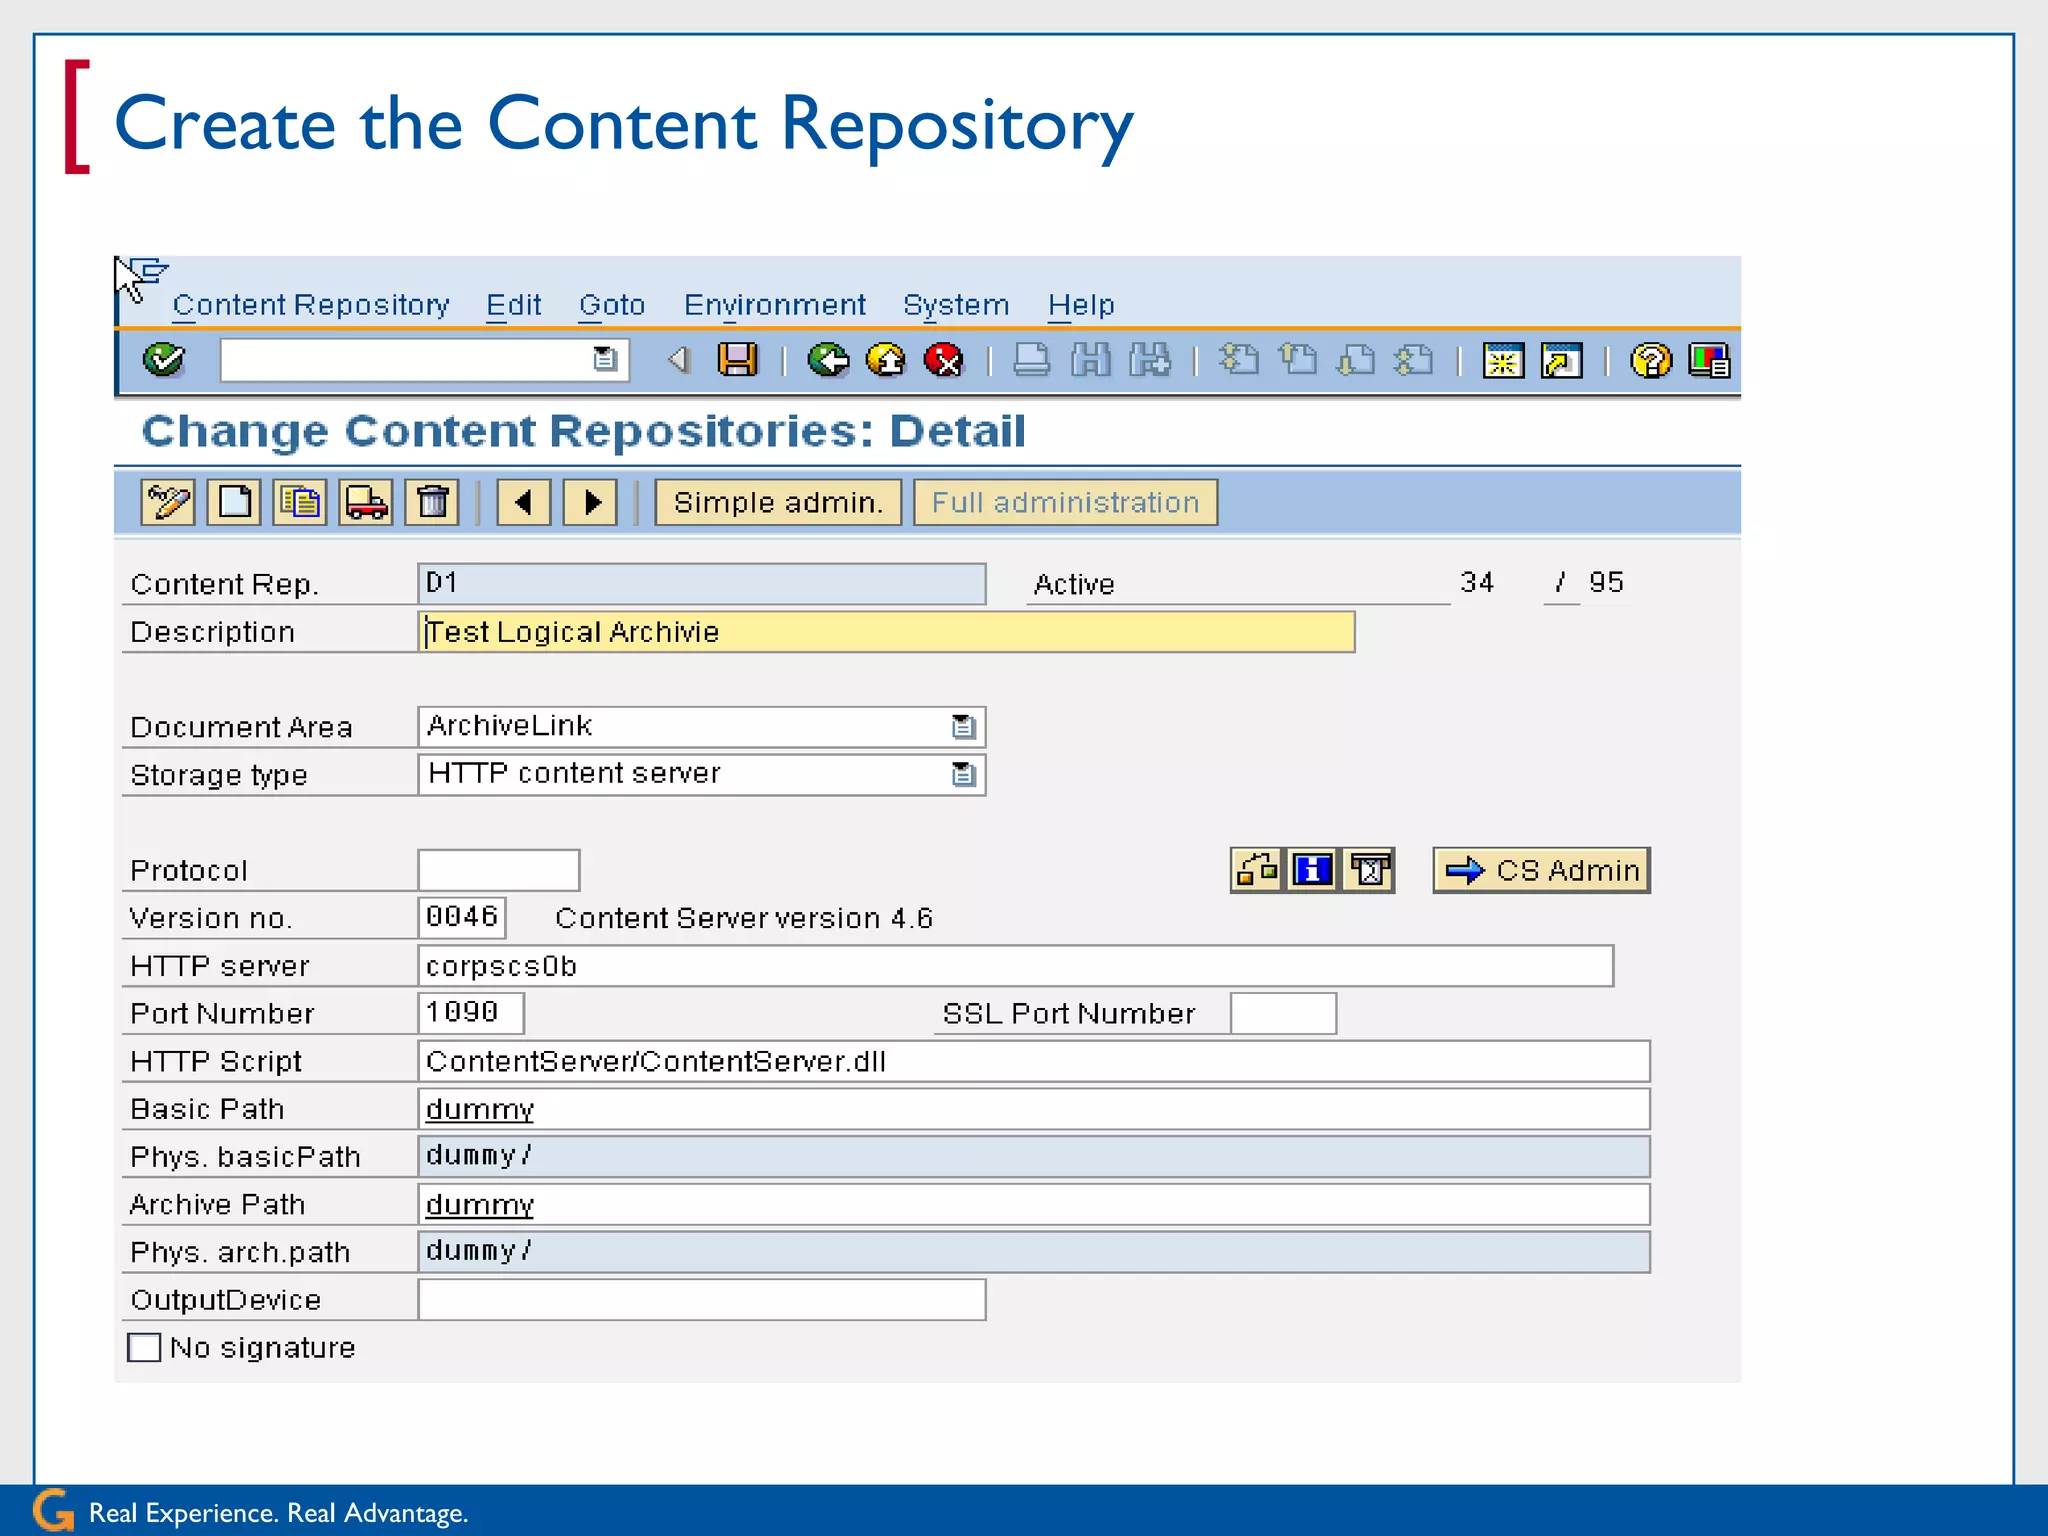The image size is (2048, 1536).
Task: Open the Edit menu
Action: (513, 305)
